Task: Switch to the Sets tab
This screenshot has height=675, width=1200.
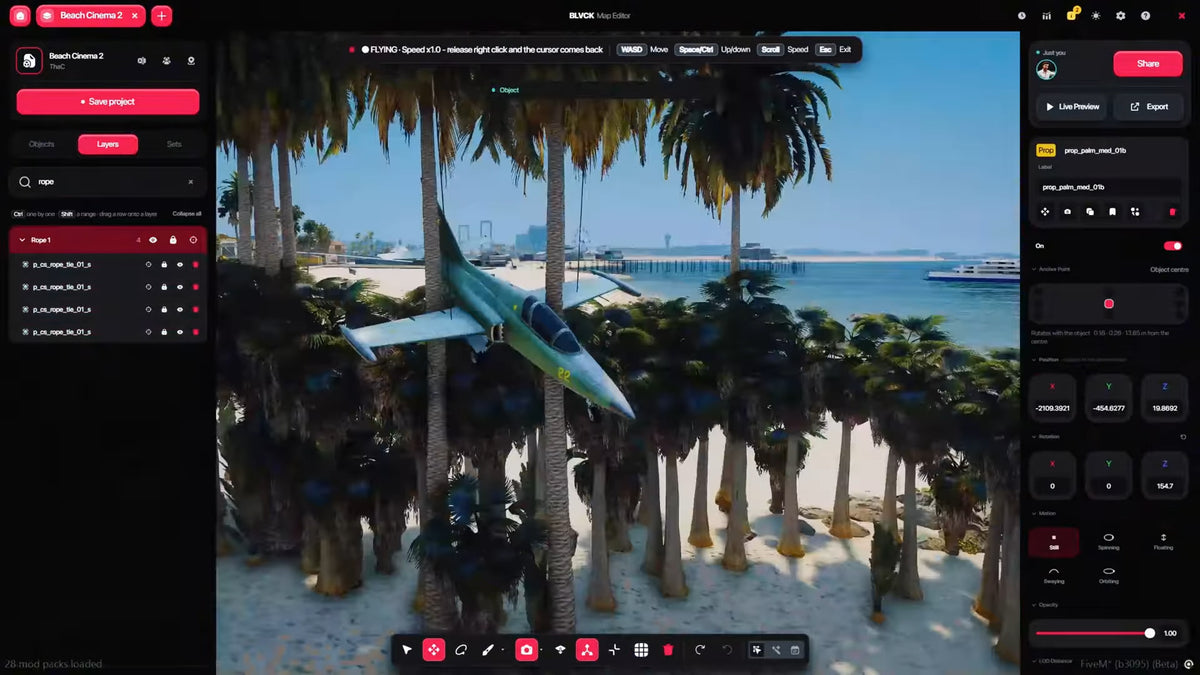Action: [x=174, y=144]
